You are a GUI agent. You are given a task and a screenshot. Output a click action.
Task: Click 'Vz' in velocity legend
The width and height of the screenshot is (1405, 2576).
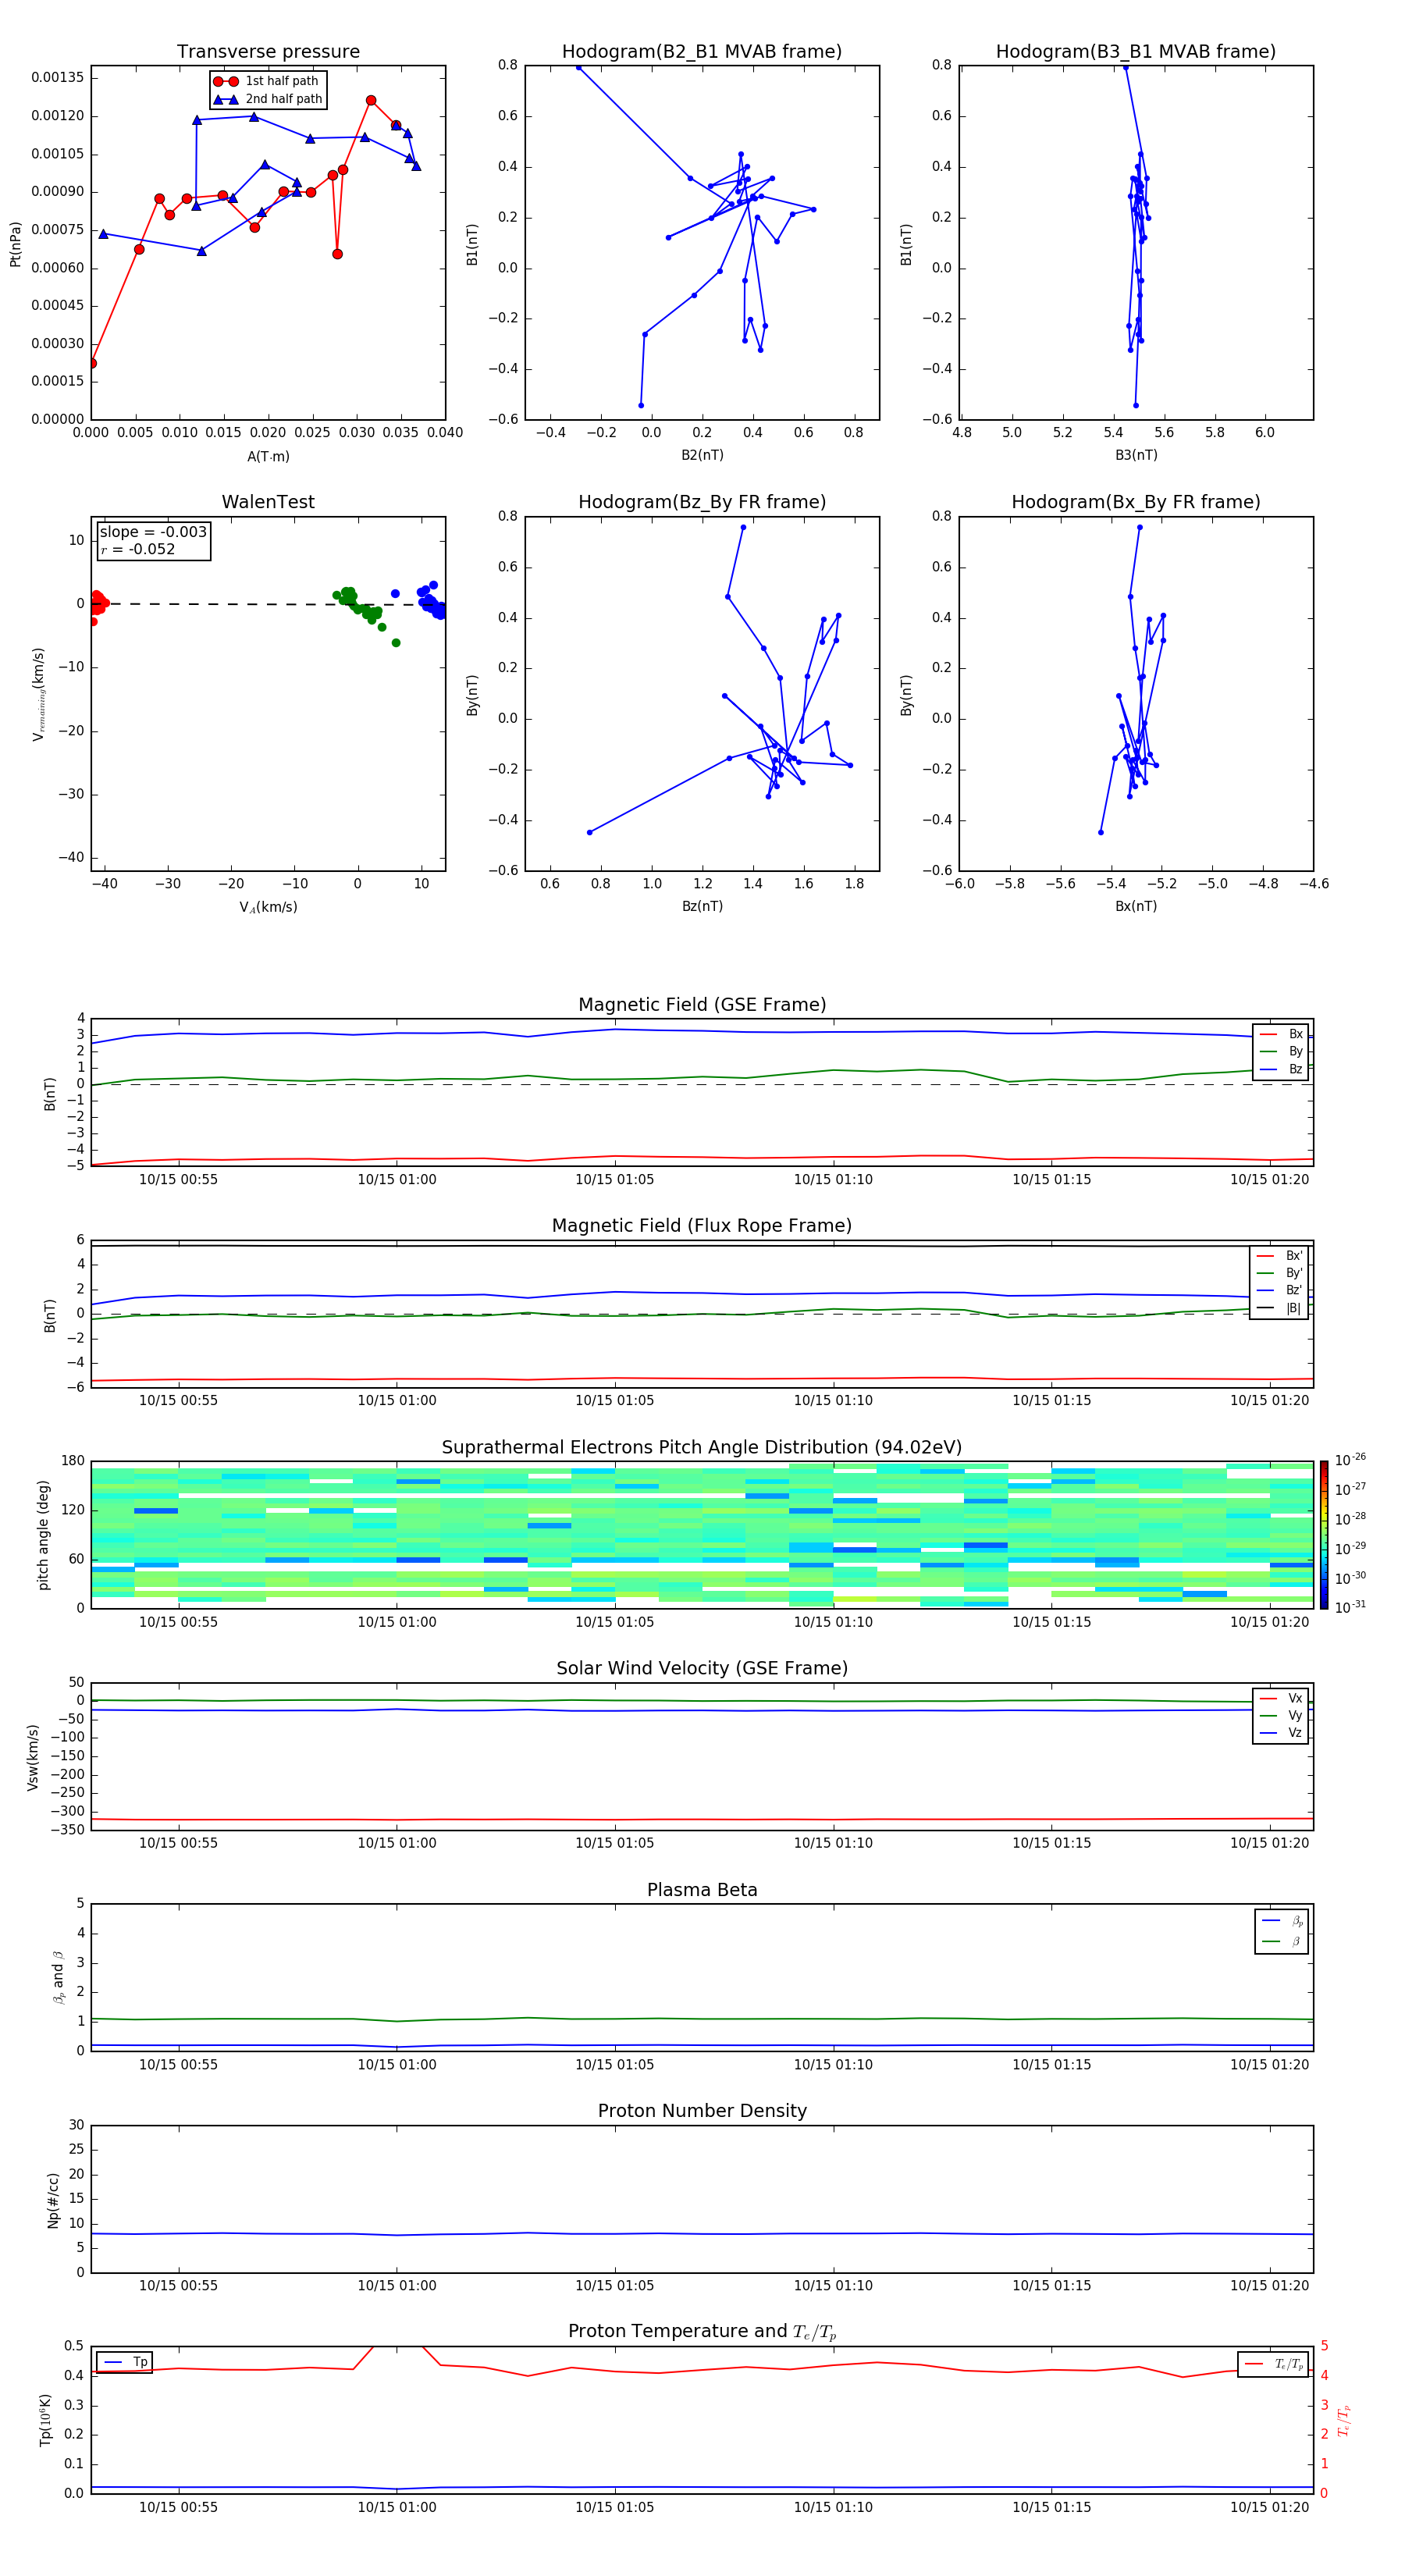pos(1282,1733)
